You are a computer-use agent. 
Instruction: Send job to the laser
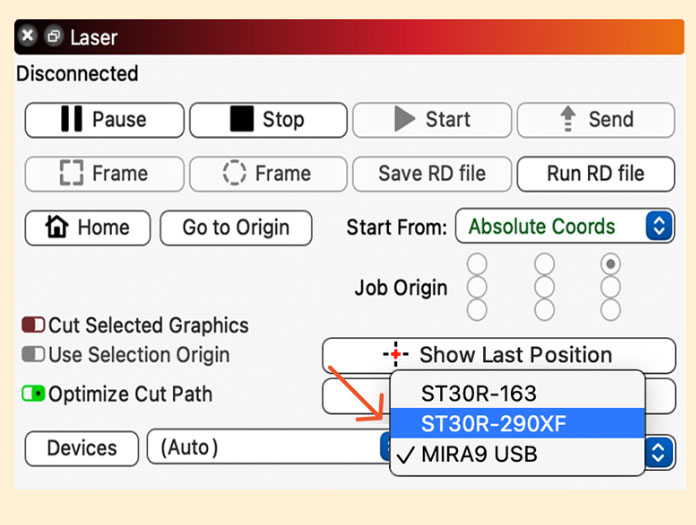[595, 120]
